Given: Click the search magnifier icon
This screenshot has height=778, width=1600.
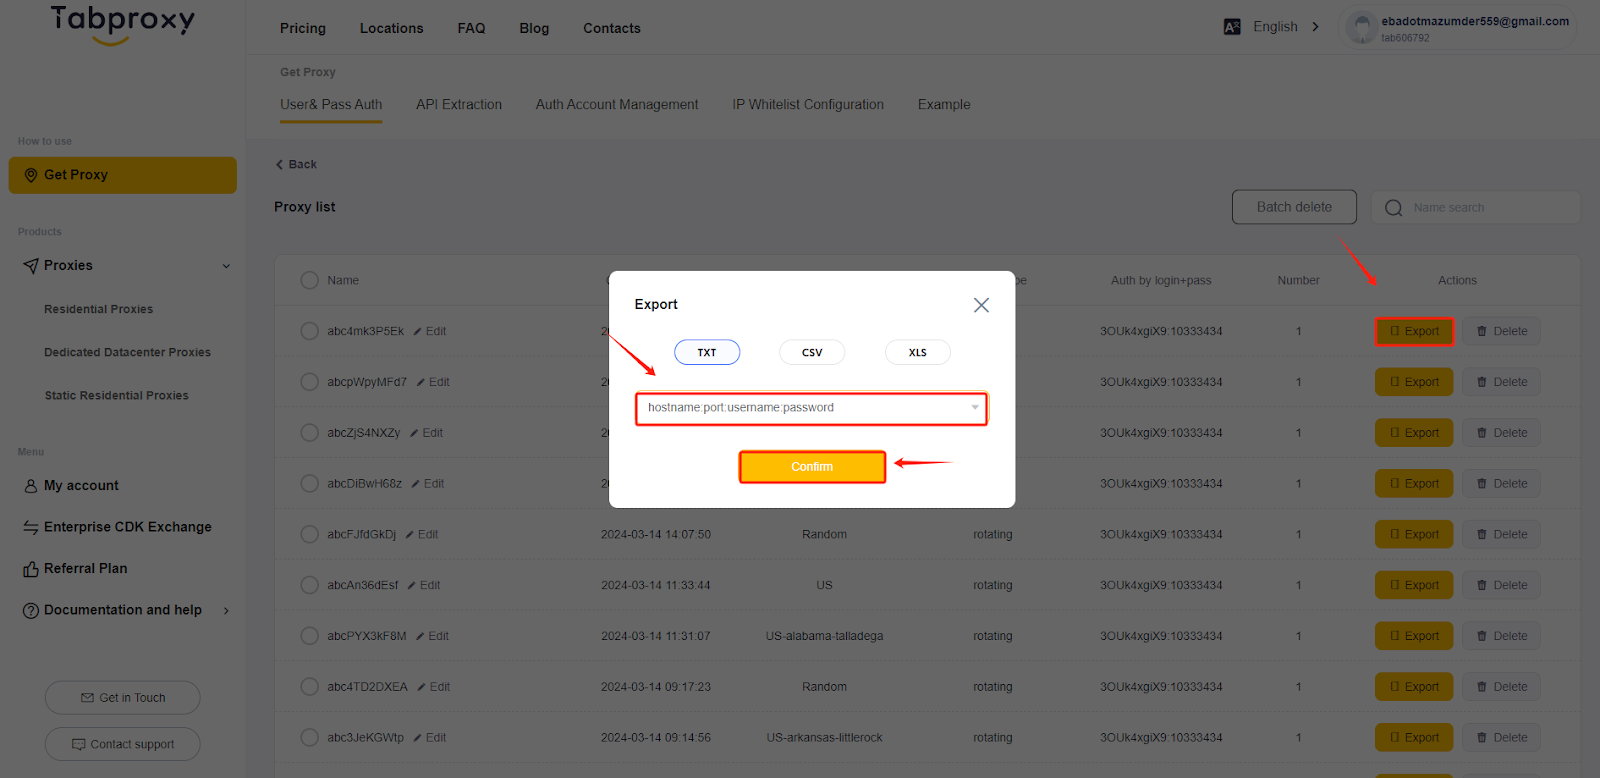Looking at the screenshot, I should coord(1393,208).
